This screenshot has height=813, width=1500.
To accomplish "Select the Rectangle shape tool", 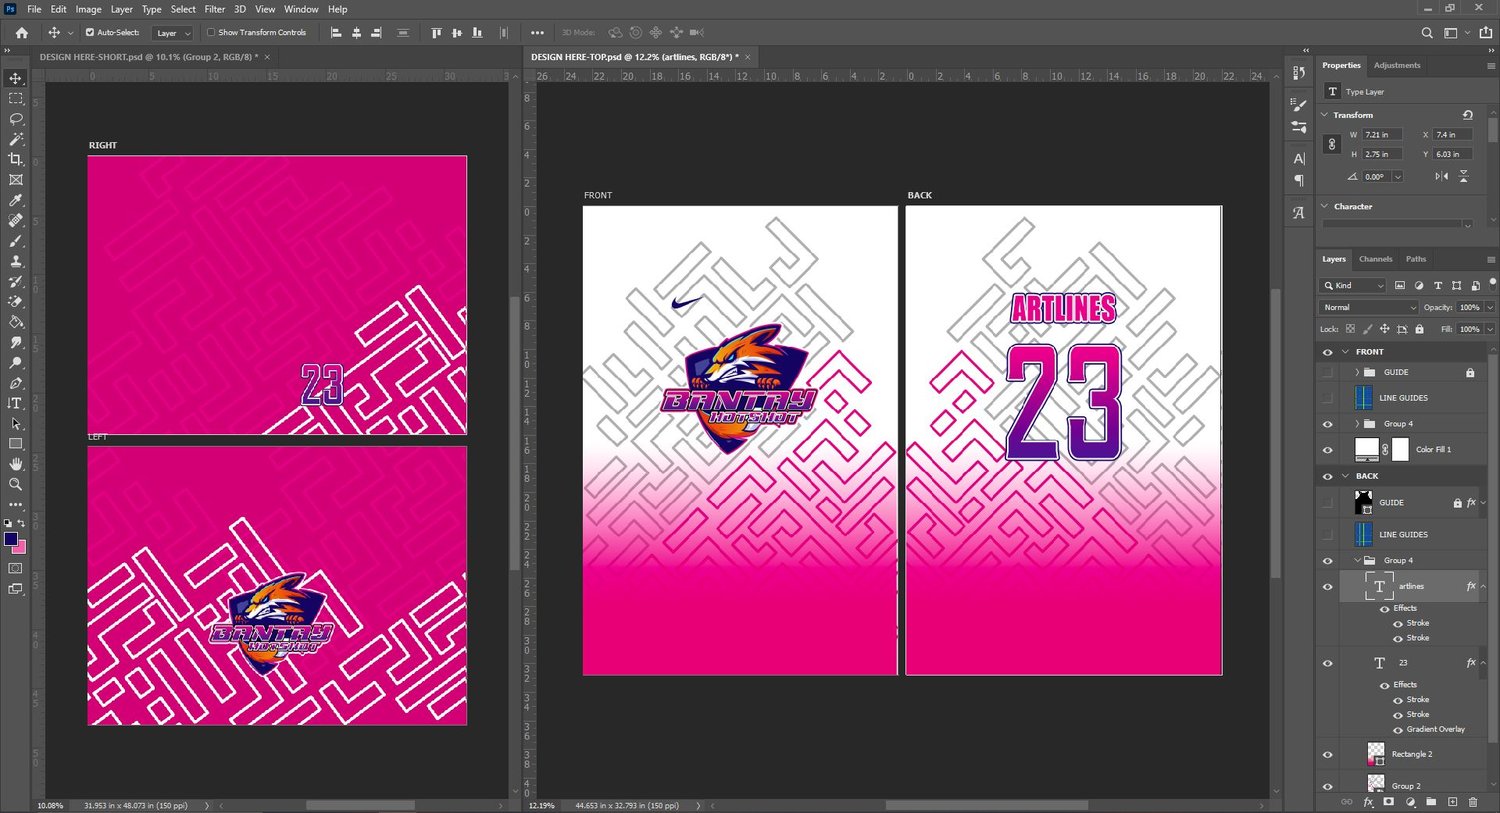I will click(x=15, y=444).
